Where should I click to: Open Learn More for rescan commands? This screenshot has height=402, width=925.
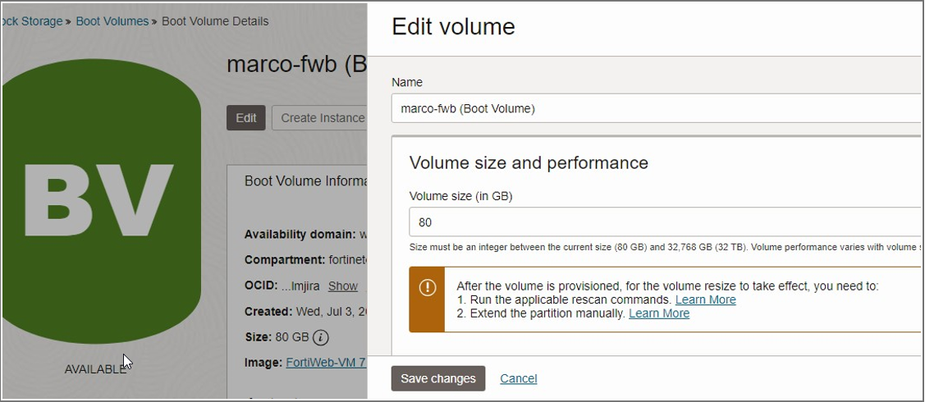tap(705, 300)
